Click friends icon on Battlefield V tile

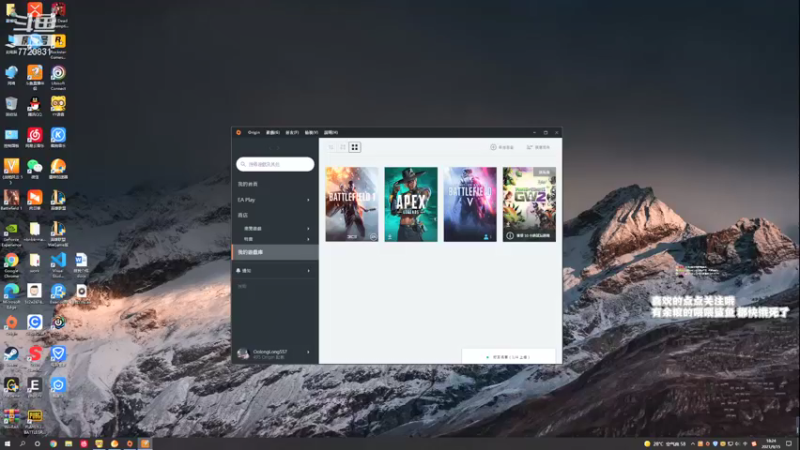pos(486,237)
